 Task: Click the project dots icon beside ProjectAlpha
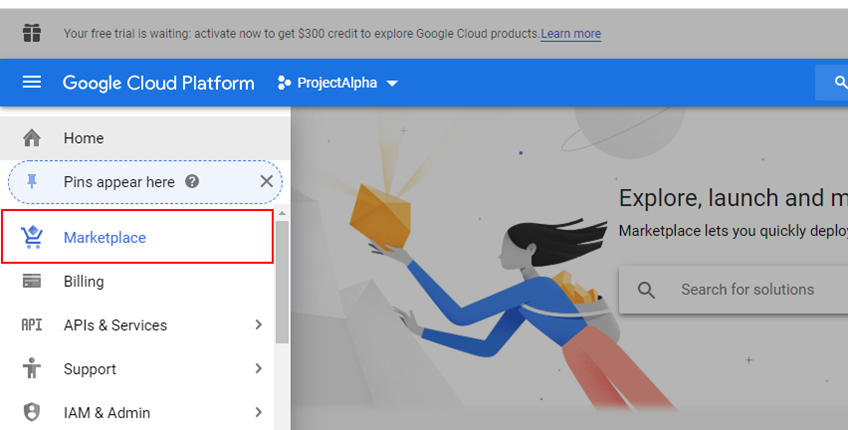tap(284, 83)
